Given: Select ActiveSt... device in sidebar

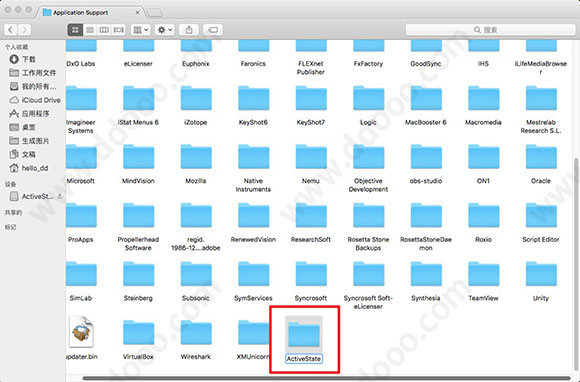Looking at the screenshot, I should [32, 196].
